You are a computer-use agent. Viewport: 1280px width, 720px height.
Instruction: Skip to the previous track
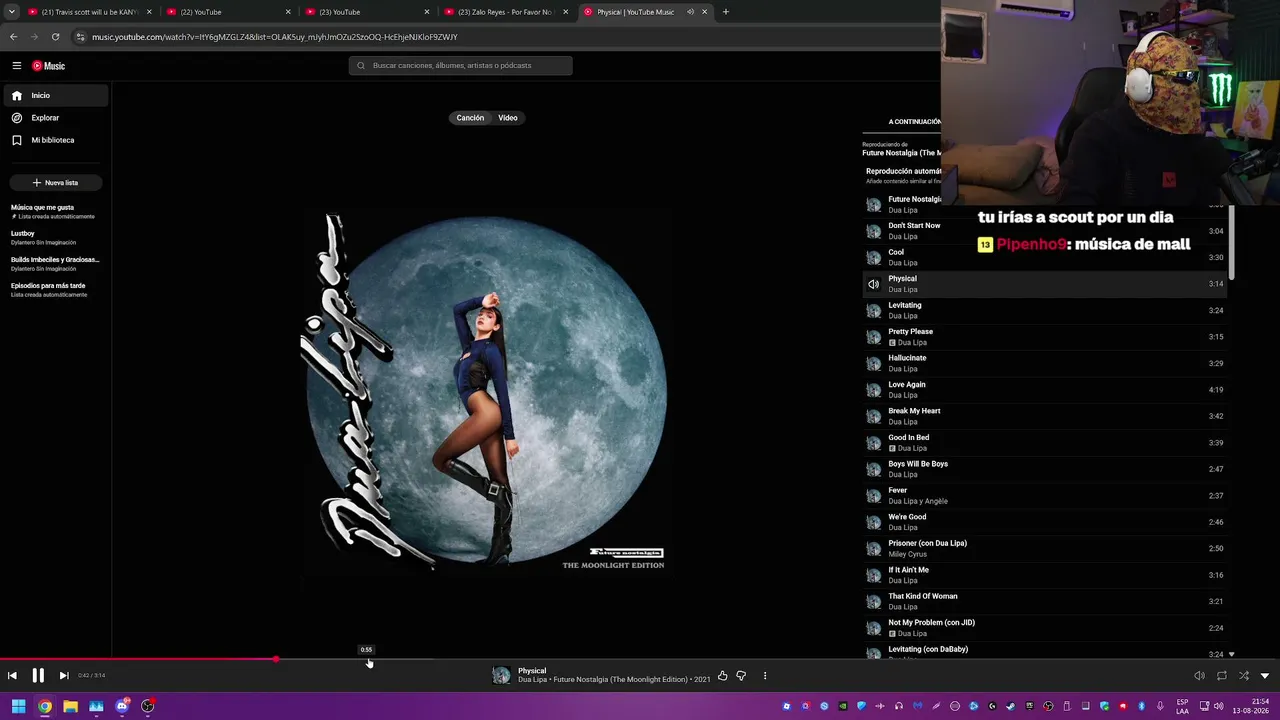click(12, 676)
